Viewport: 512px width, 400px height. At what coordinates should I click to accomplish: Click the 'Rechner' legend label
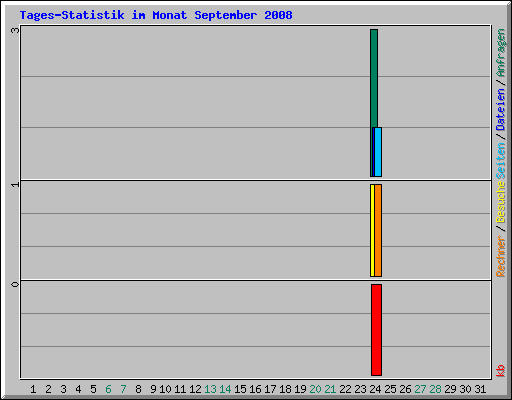501,256
